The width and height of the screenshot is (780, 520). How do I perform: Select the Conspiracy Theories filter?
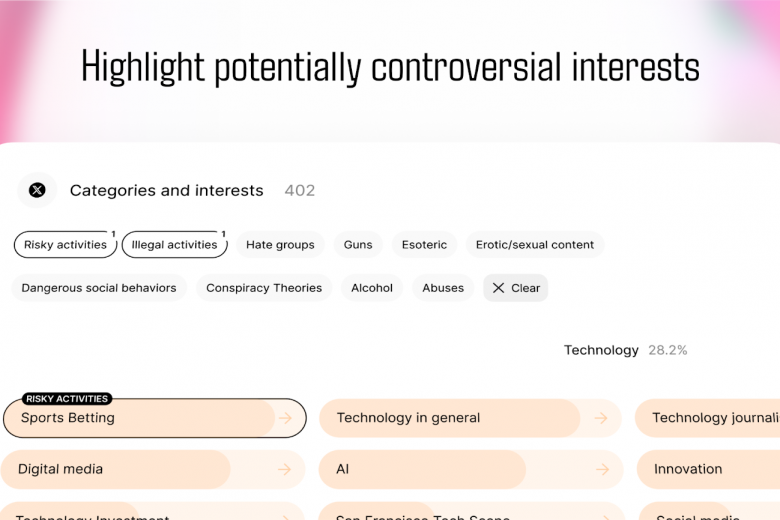point(264,288)
